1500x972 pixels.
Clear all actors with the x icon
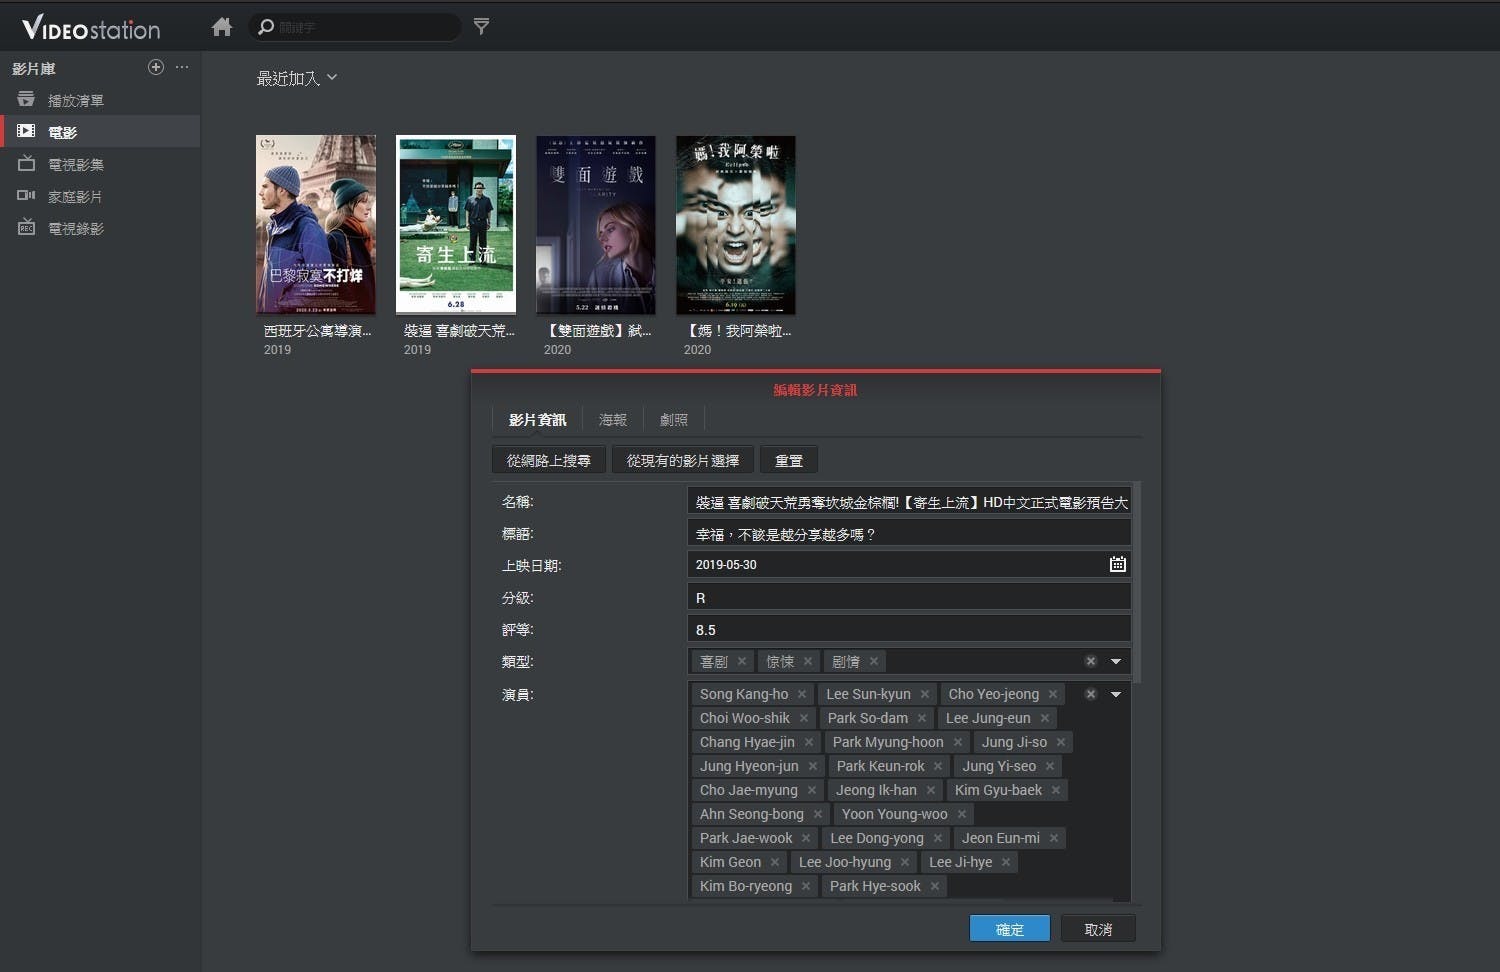tap(1091, 694)
